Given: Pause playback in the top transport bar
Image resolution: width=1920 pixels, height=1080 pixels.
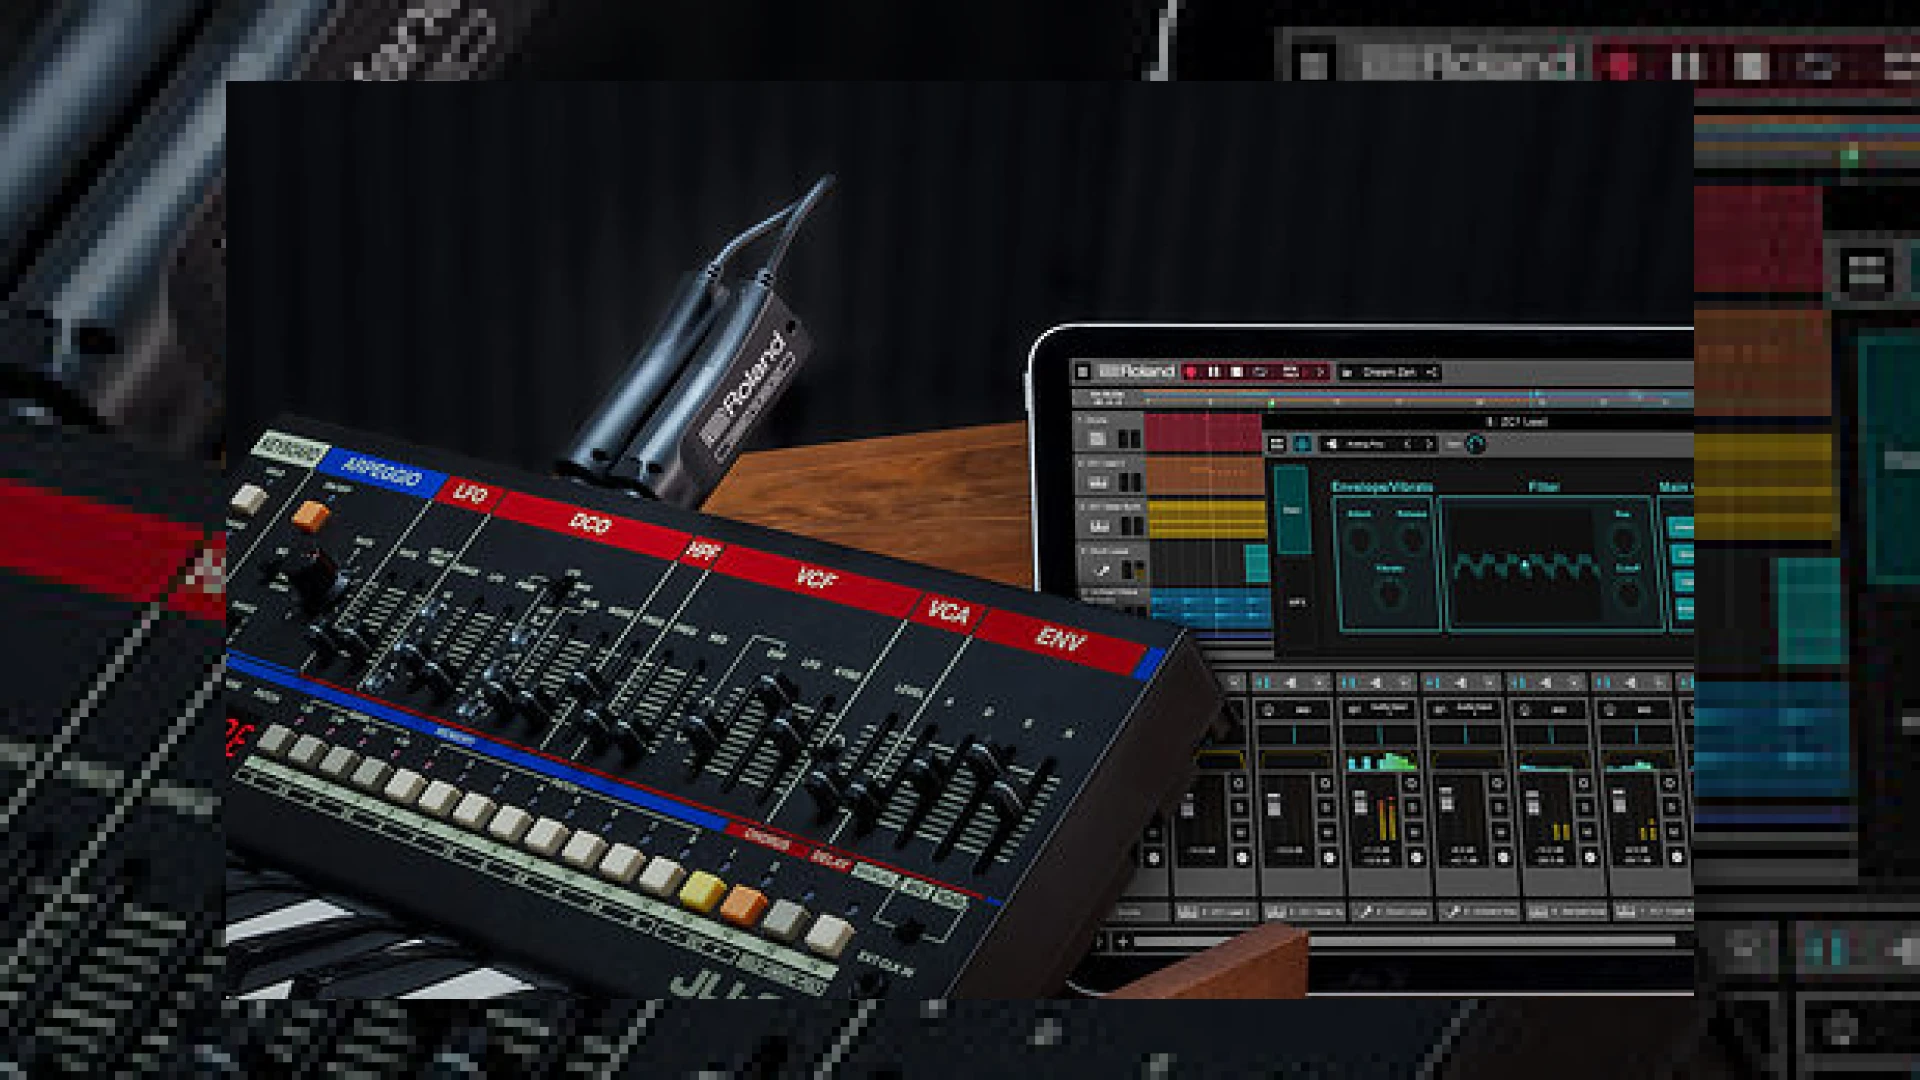Looking at the screenshot, I should (1214, 372).
